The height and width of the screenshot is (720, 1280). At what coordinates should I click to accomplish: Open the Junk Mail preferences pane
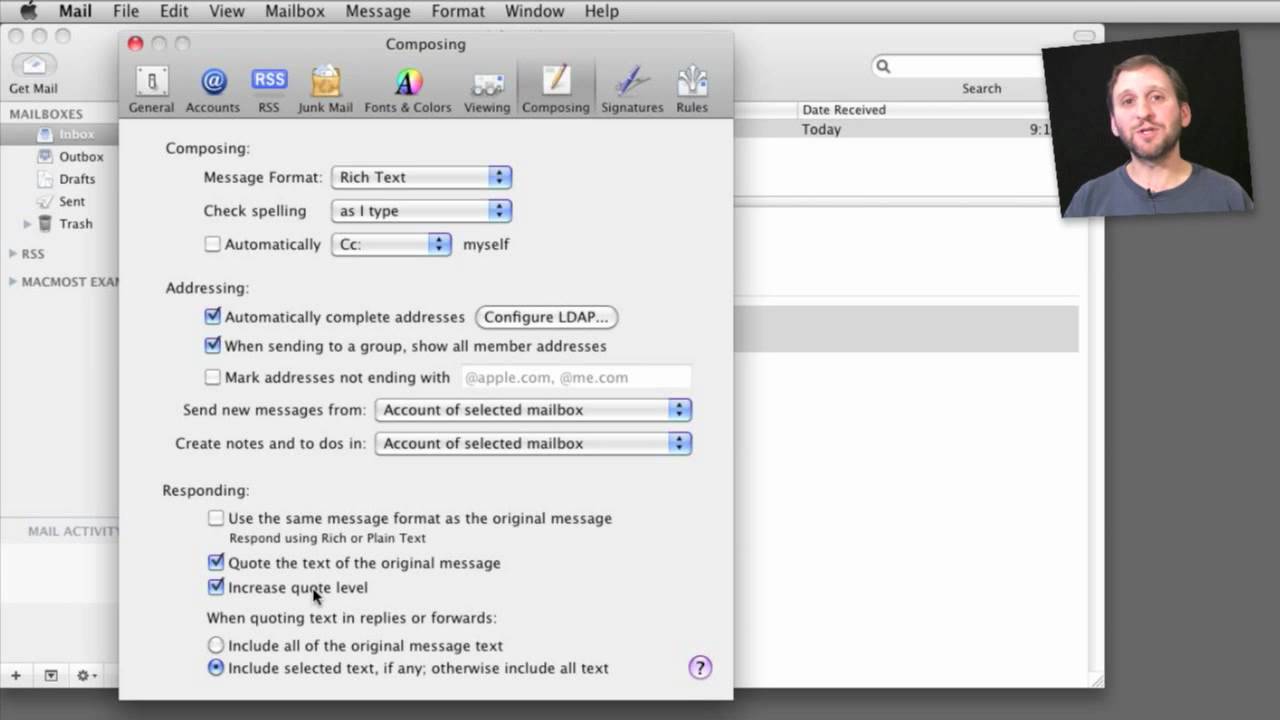[325, 89]
